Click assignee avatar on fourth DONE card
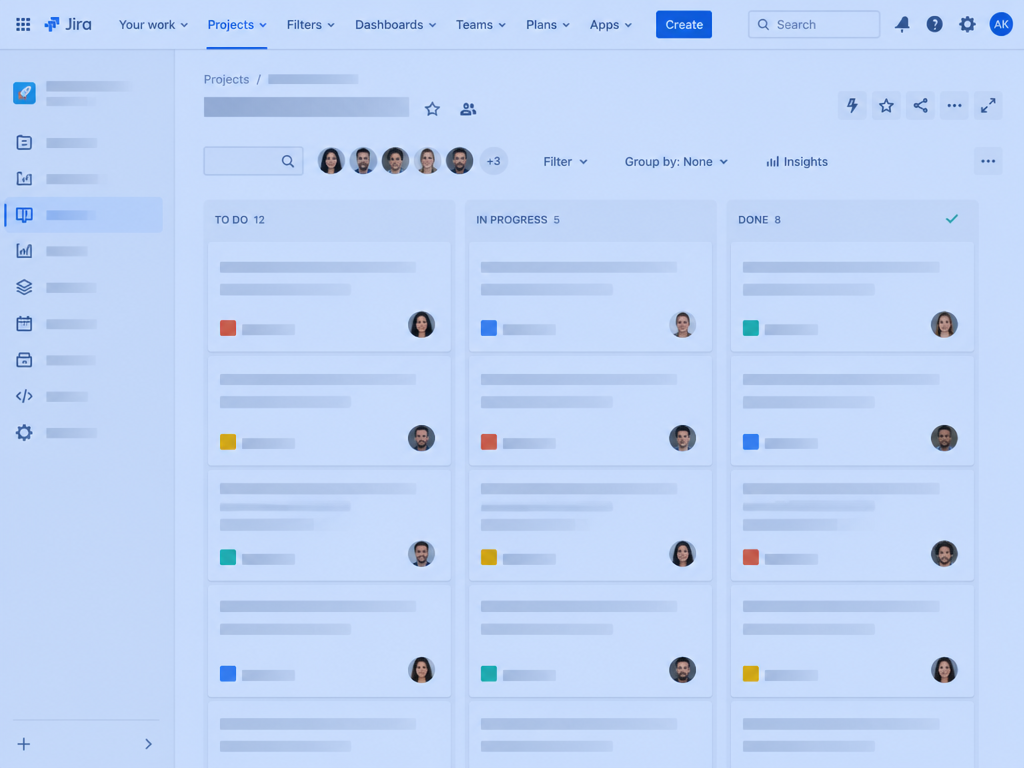Screen dimensions: 1024x768 tap(944, 670)
